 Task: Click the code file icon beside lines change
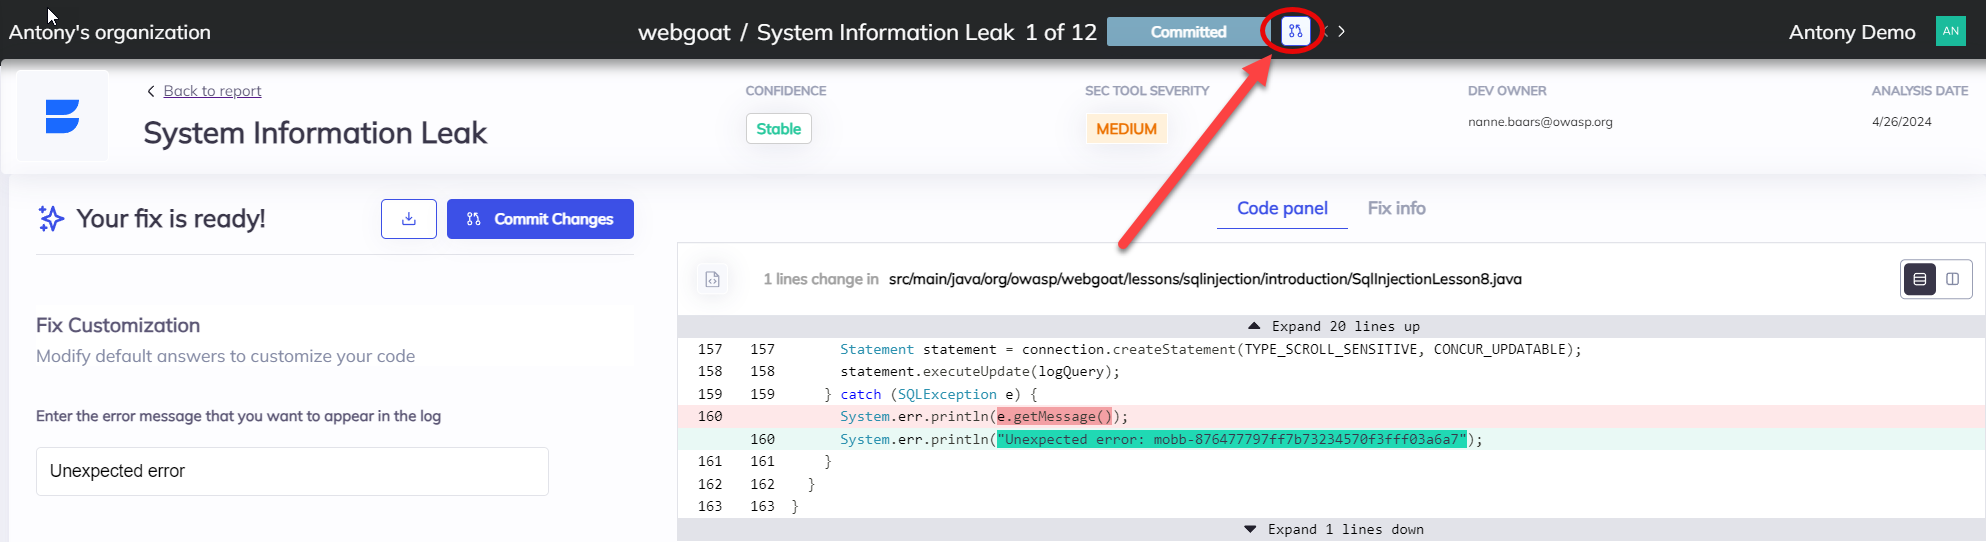(x=712, y=280)
